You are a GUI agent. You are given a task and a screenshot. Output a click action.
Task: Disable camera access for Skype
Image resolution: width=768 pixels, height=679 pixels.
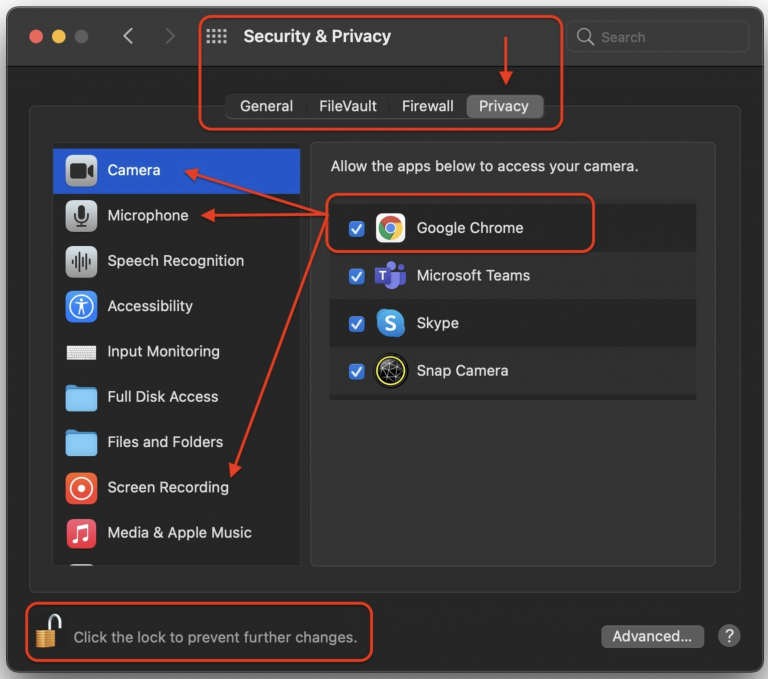pyautogui.click(x=357, y=324)
